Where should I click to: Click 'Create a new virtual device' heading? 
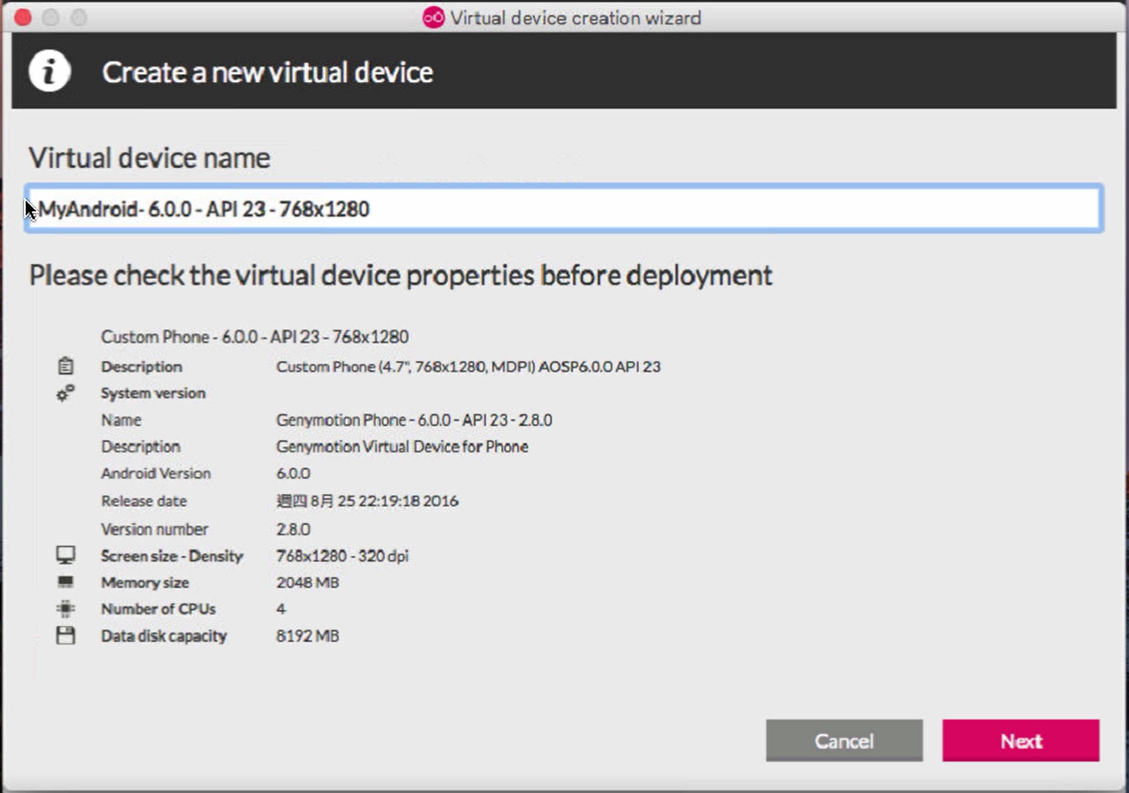pos(267,72)
